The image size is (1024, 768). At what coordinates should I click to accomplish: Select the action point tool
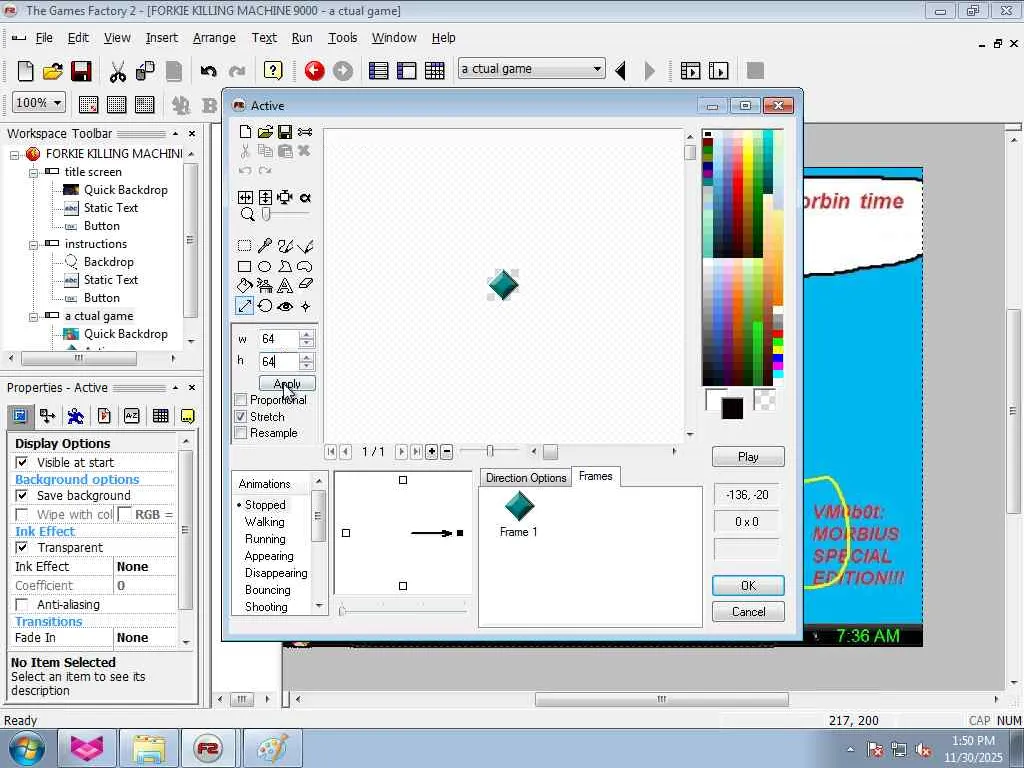pyautogui.click(x=305, y=306)
